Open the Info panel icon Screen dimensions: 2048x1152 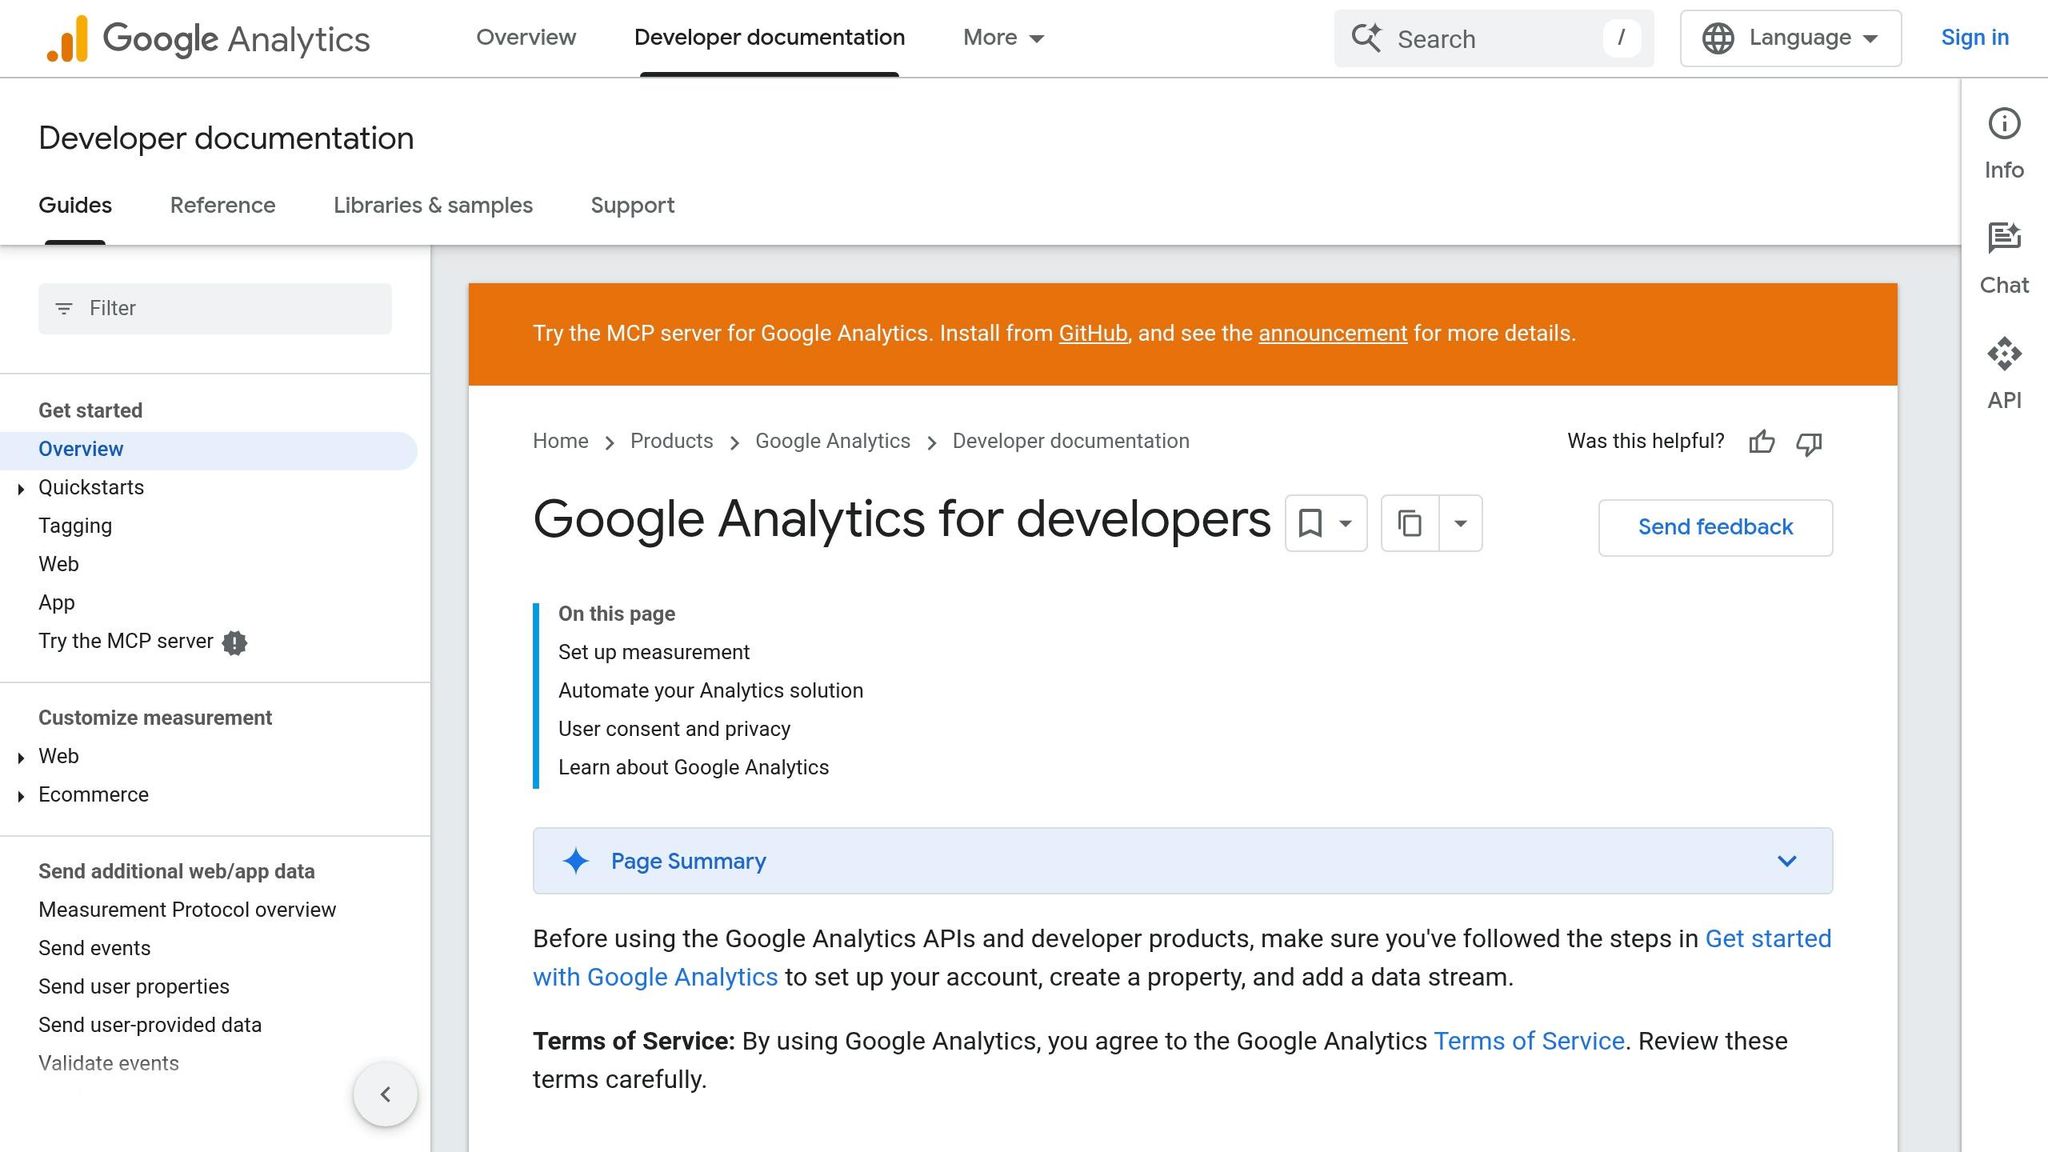[x=2004, y=124]
